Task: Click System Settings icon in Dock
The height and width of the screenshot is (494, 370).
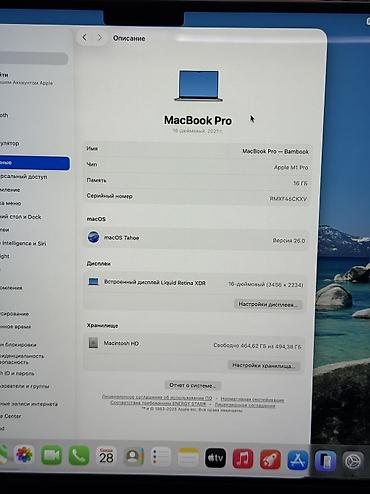Action: point(353,461)
